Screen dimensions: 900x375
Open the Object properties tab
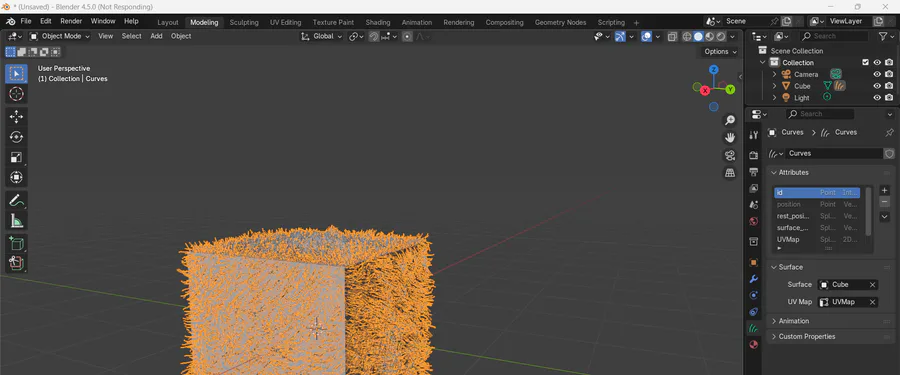(754, 262)
